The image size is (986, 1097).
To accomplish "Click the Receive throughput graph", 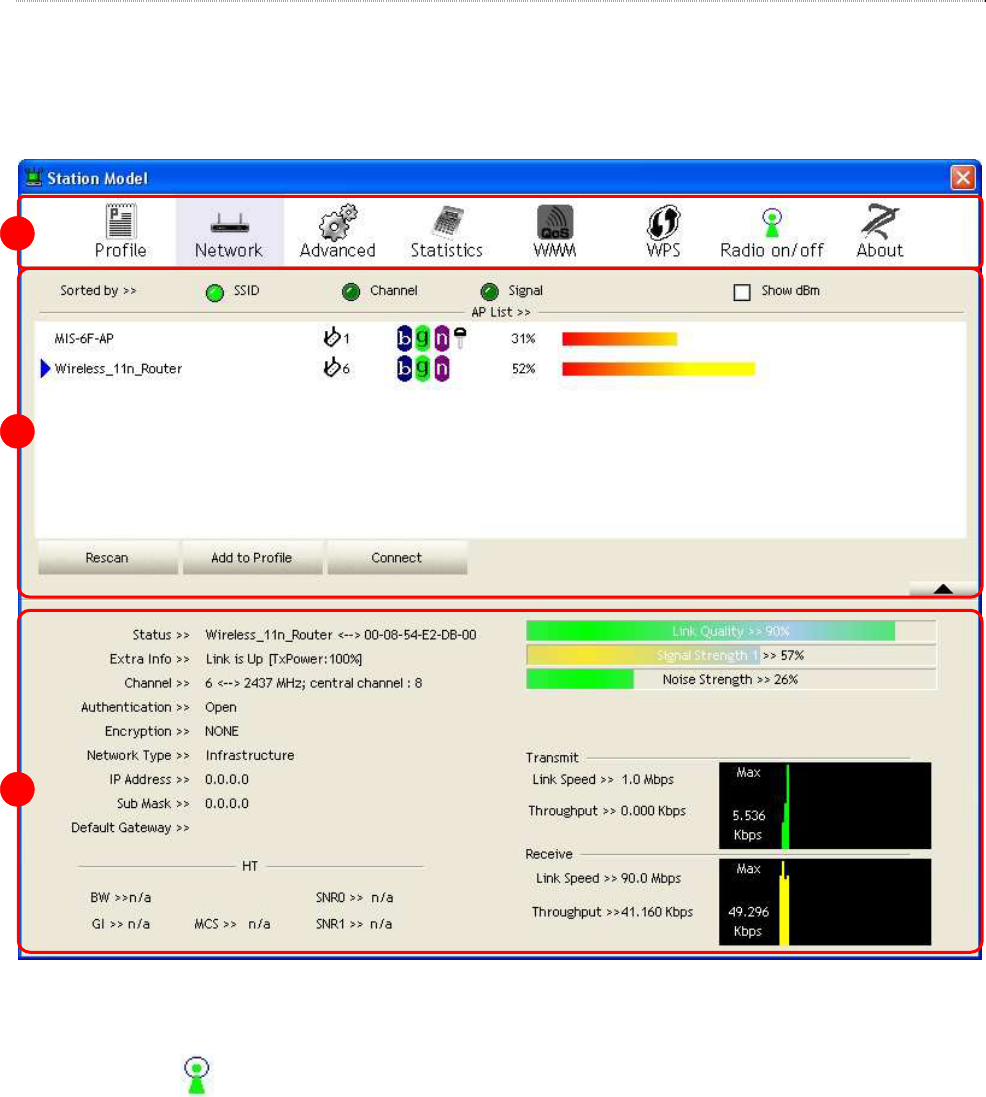I will pos(825,902).
